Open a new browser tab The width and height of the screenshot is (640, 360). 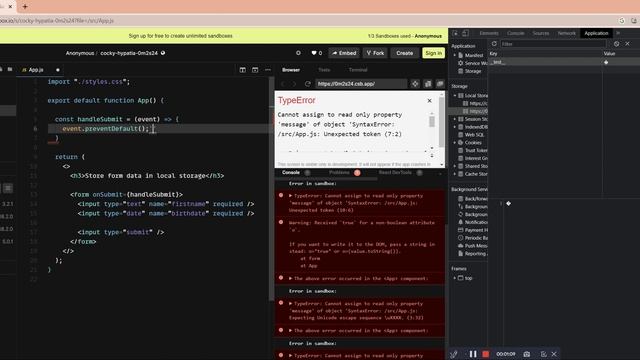[x=25, y=7]
